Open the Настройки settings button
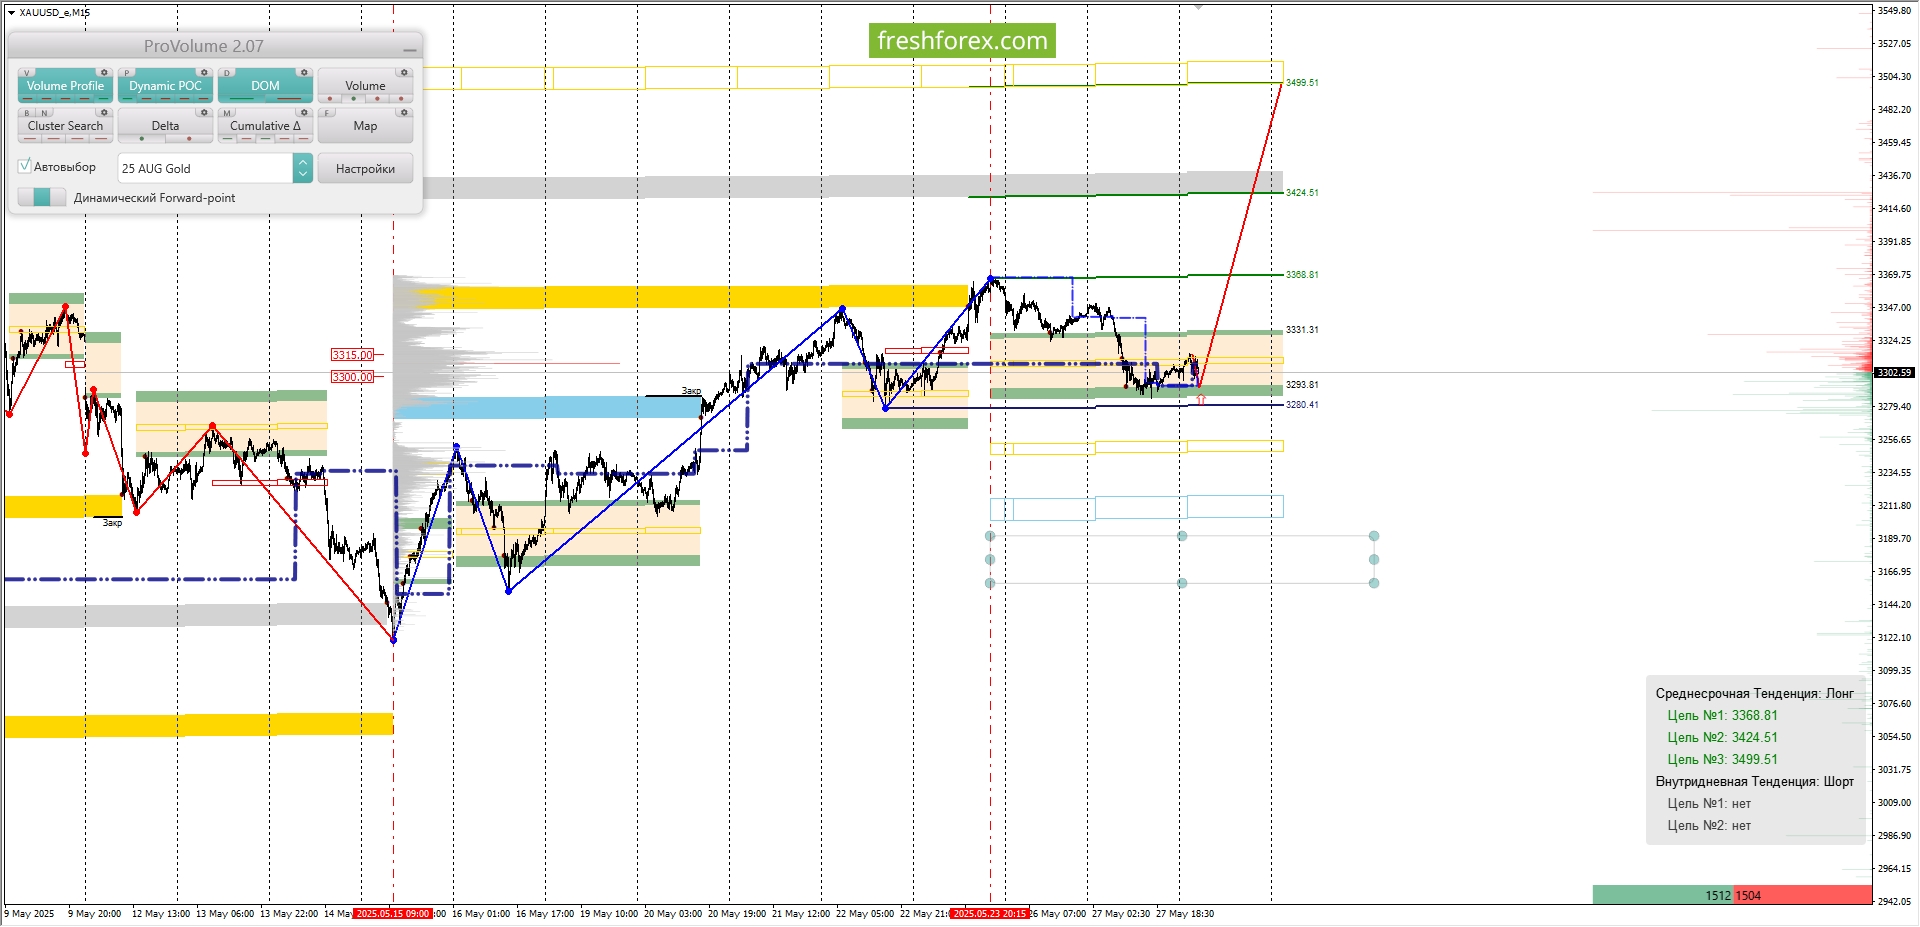 pos(365,168)
